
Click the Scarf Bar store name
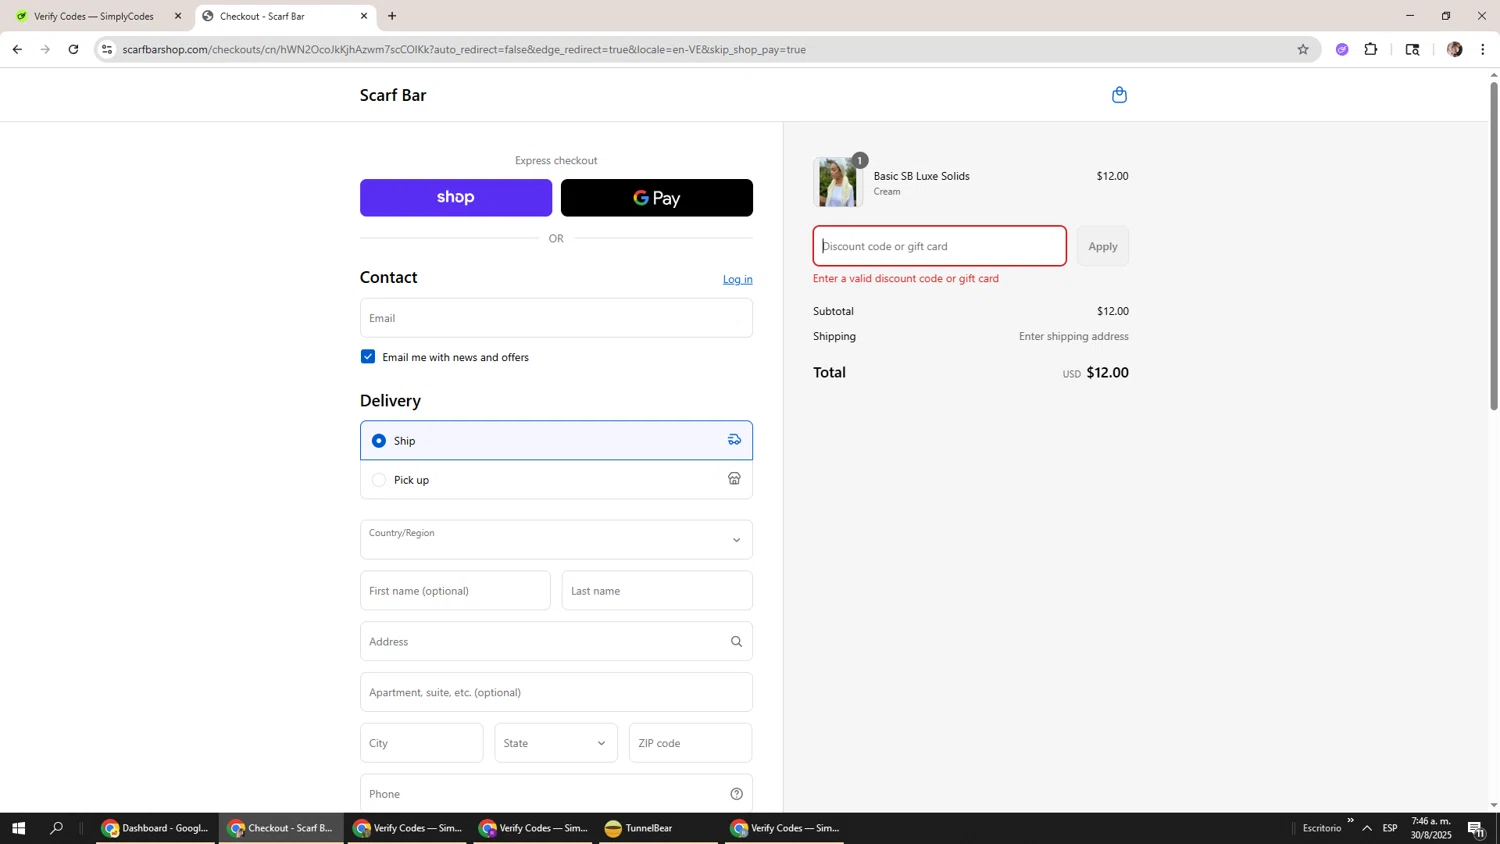click(x=393, y=95)
